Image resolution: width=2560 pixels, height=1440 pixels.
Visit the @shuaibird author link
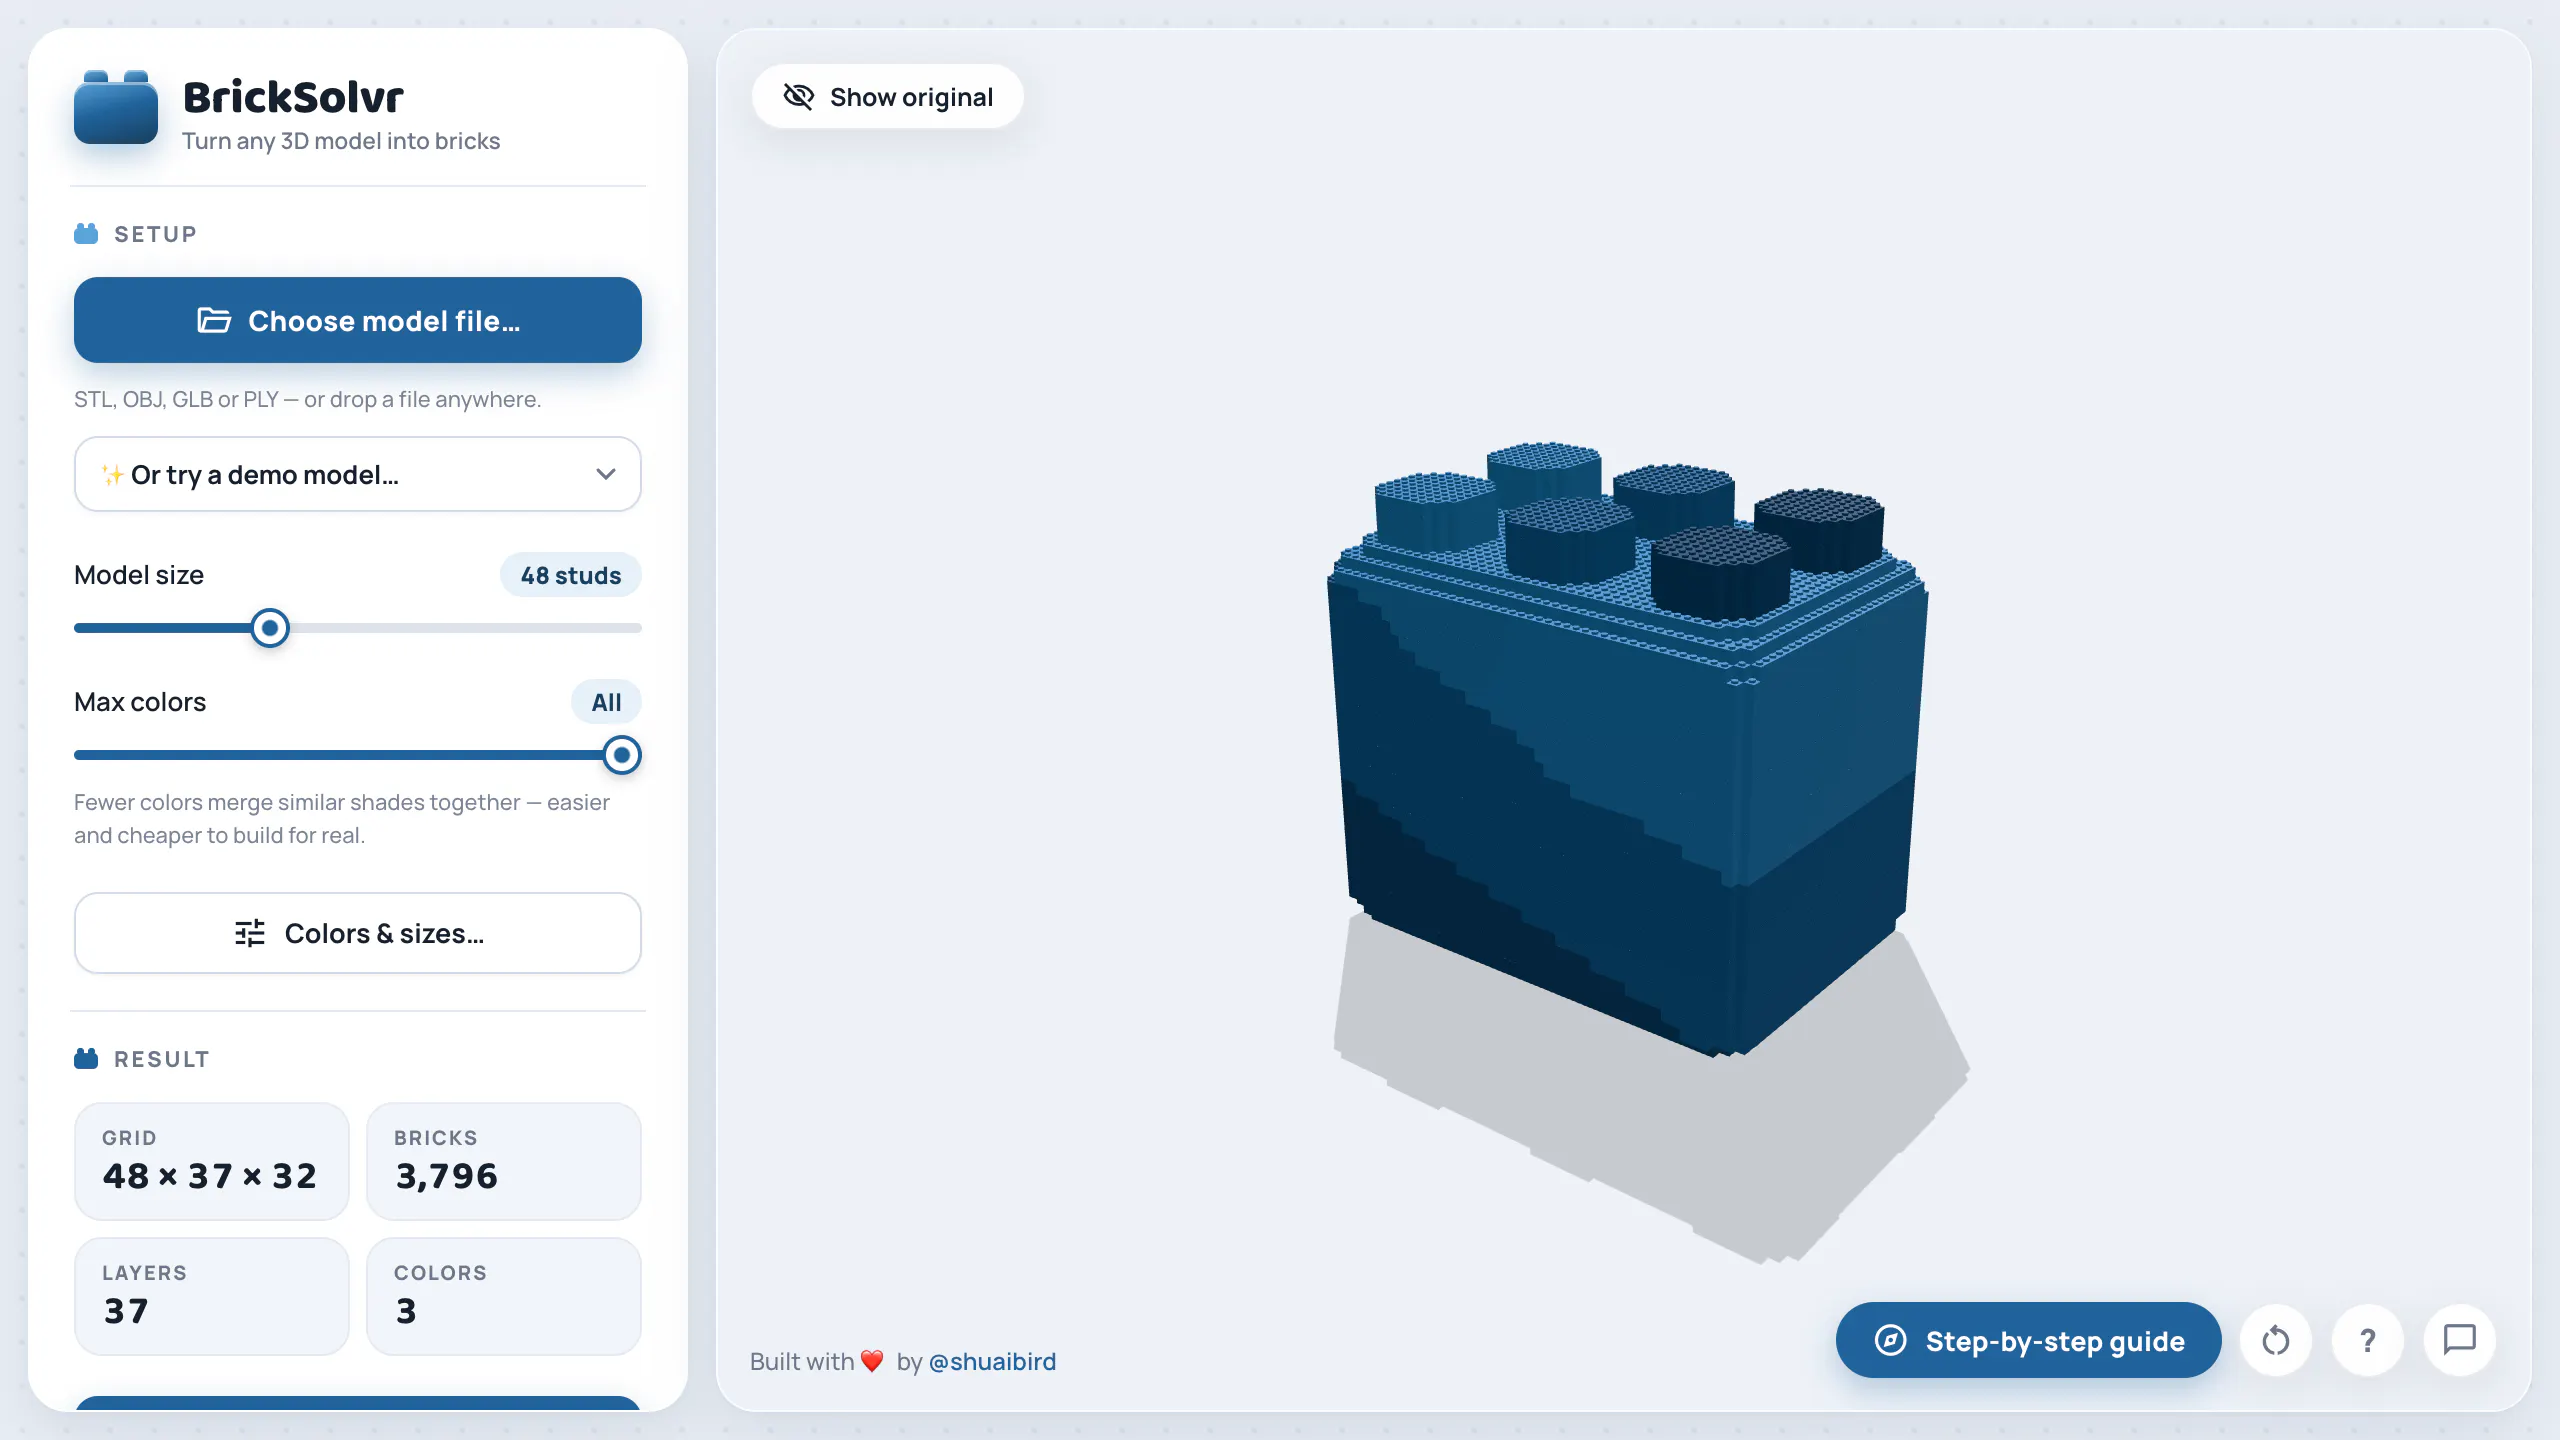tap(992, 1362)
